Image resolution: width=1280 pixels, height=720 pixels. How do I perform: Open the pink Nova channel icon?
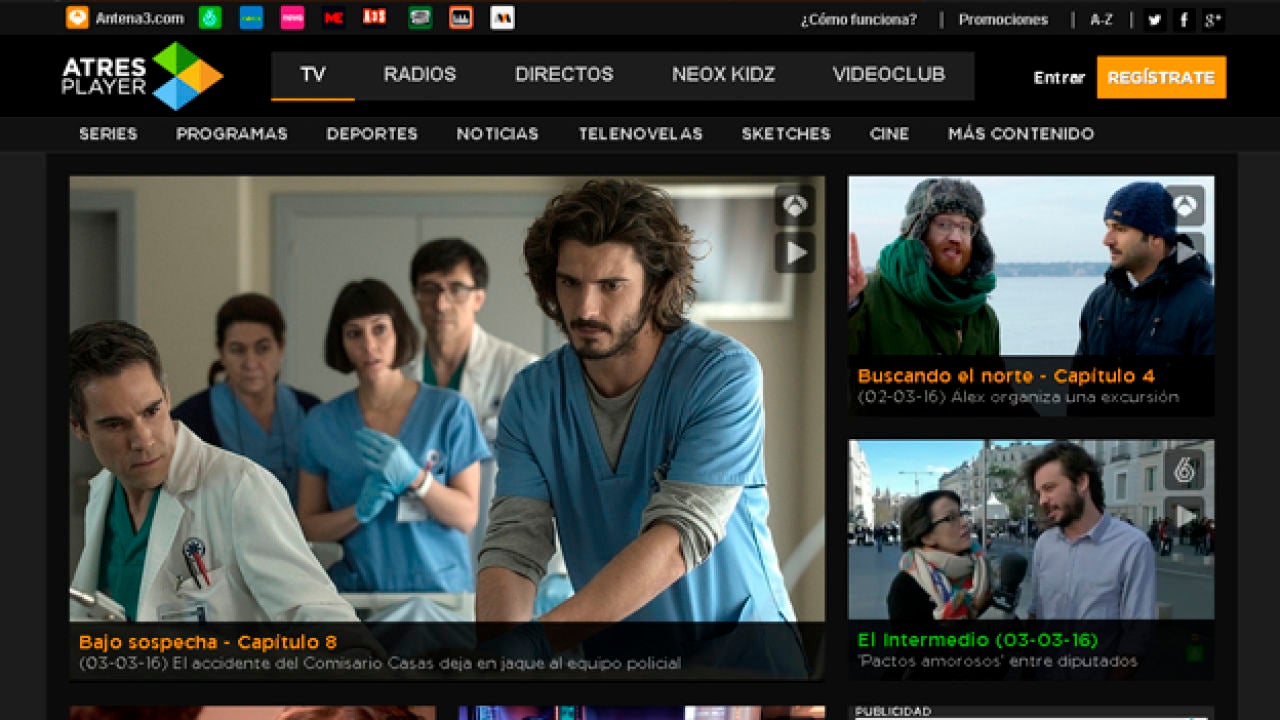pyautogui.click(x=292, y=18)
